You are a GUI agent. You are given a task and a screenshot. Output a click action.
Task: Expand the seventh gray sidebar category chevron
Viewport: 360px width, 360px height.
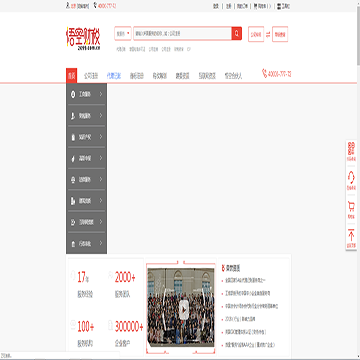pos(101,222)
